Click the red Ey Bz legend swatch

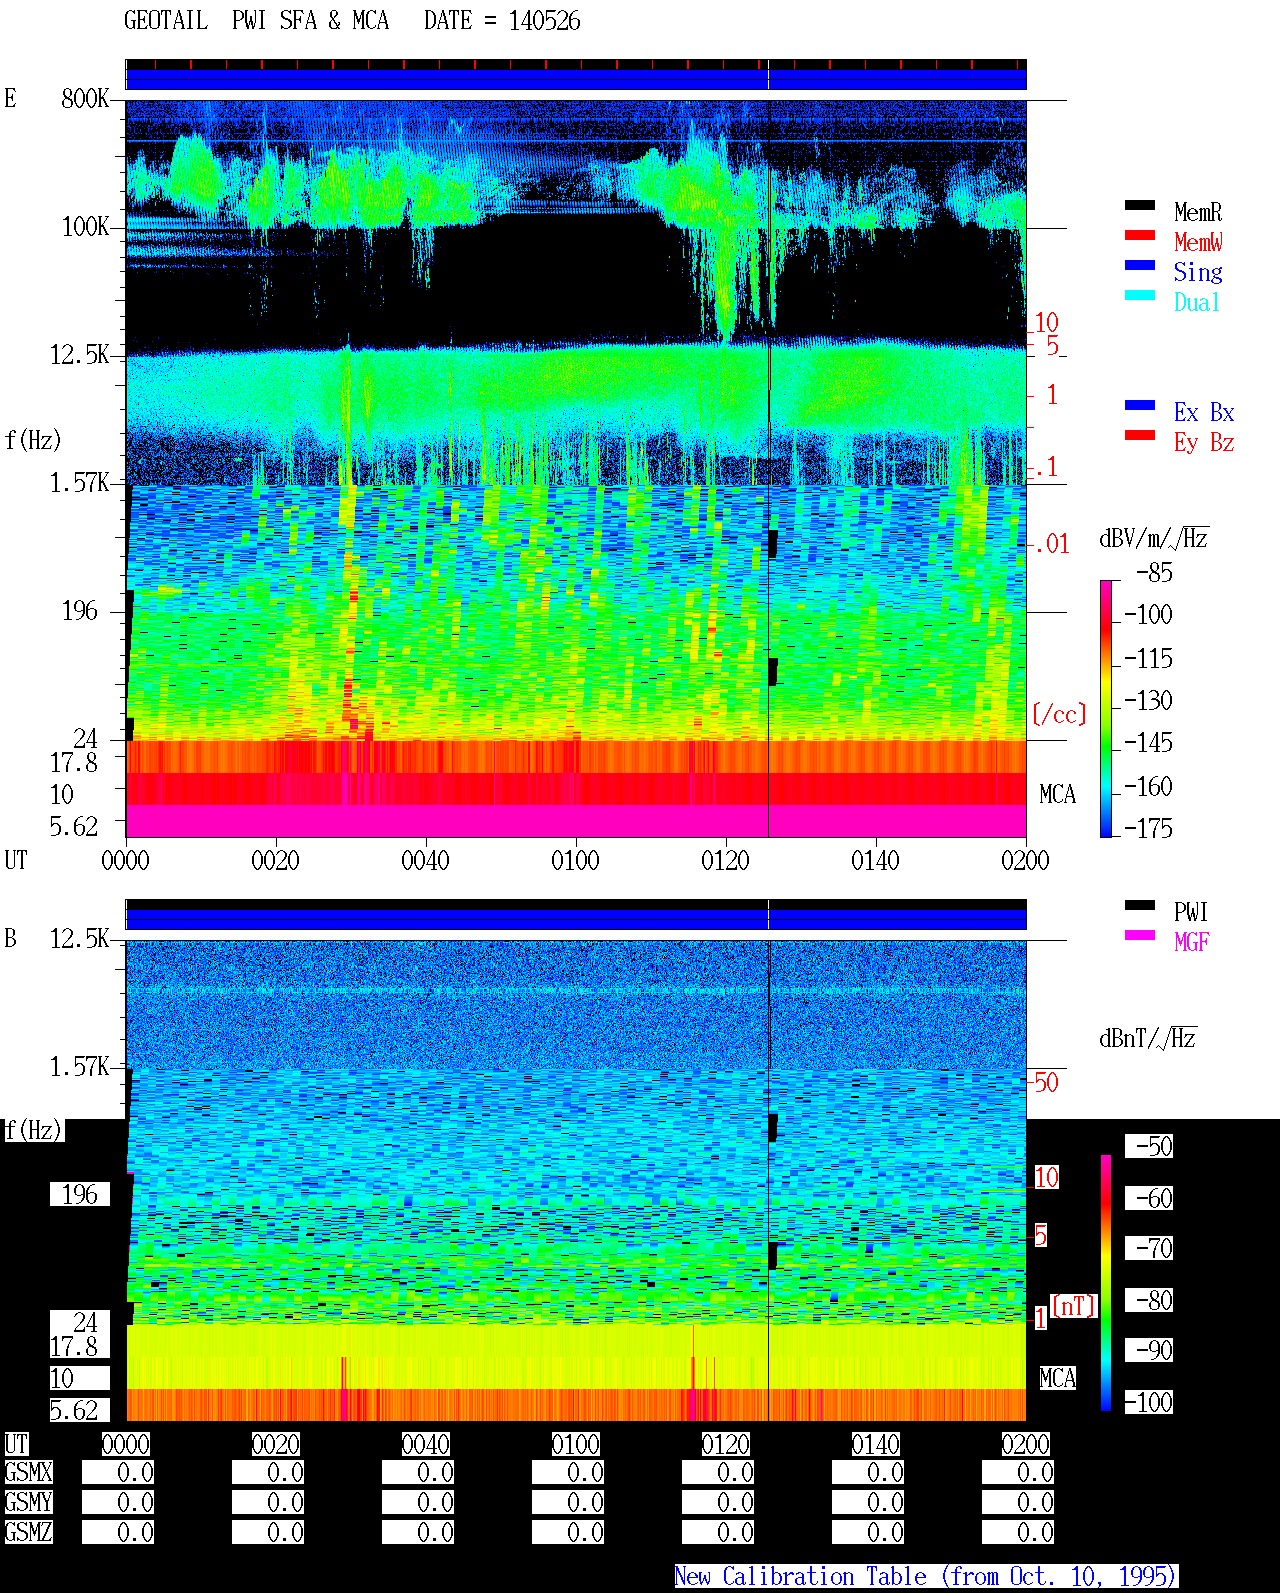point(1140,435)
